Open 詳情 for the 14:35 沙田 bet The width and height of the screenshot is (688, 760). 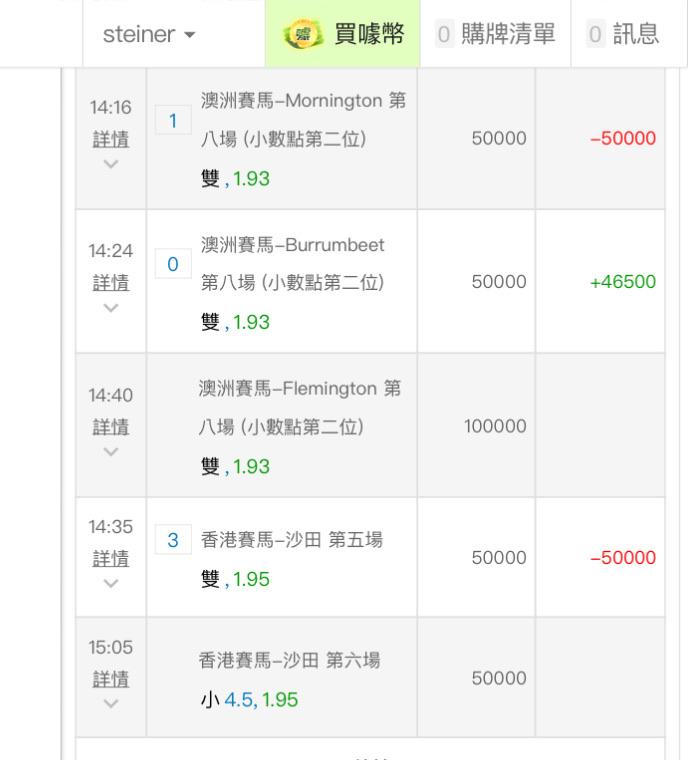tap(111, 557)
